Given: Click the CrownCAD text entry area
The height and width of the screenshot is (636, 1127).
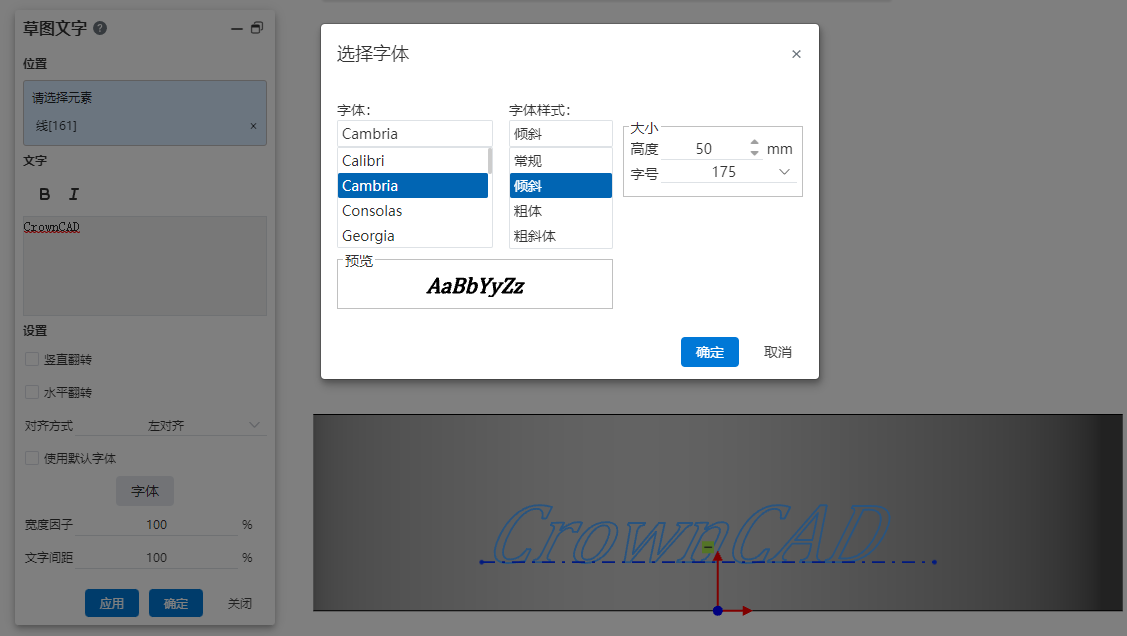Looking at the screenshot, I should [144, 266].
